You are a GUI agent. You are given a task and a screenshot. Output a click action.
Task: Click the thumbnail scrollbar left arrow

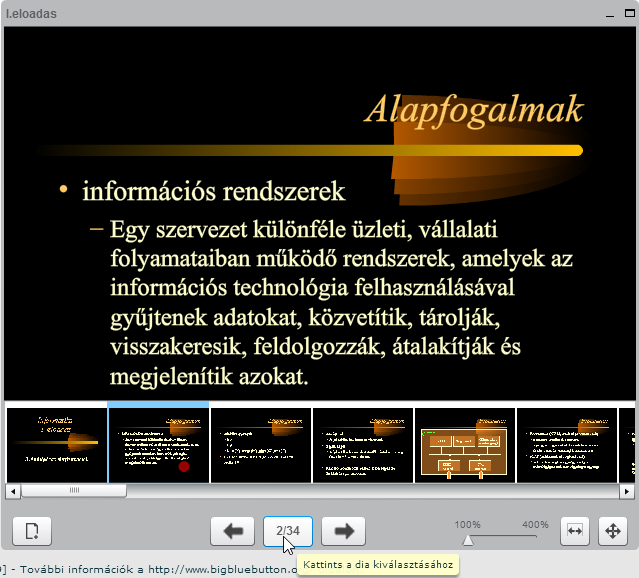(13, 491)
